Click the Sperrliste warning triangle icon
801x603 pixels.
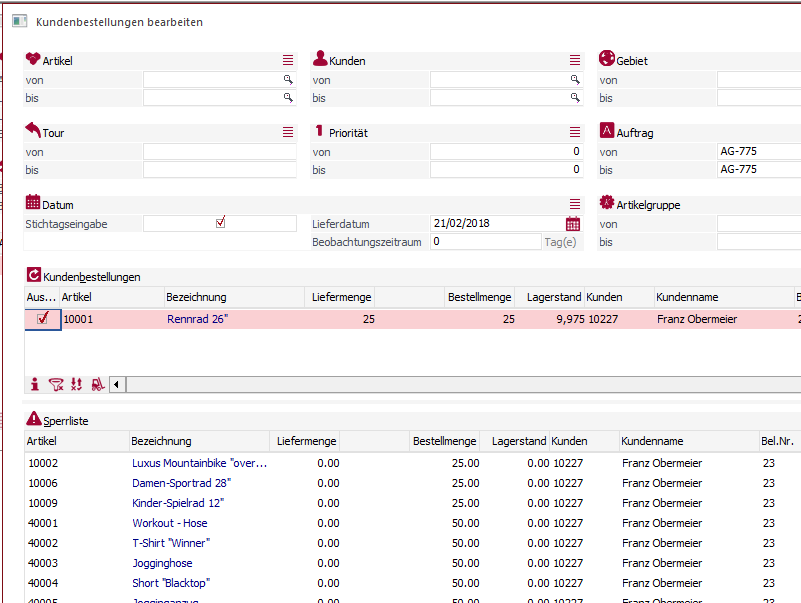(x=33, y=420)
